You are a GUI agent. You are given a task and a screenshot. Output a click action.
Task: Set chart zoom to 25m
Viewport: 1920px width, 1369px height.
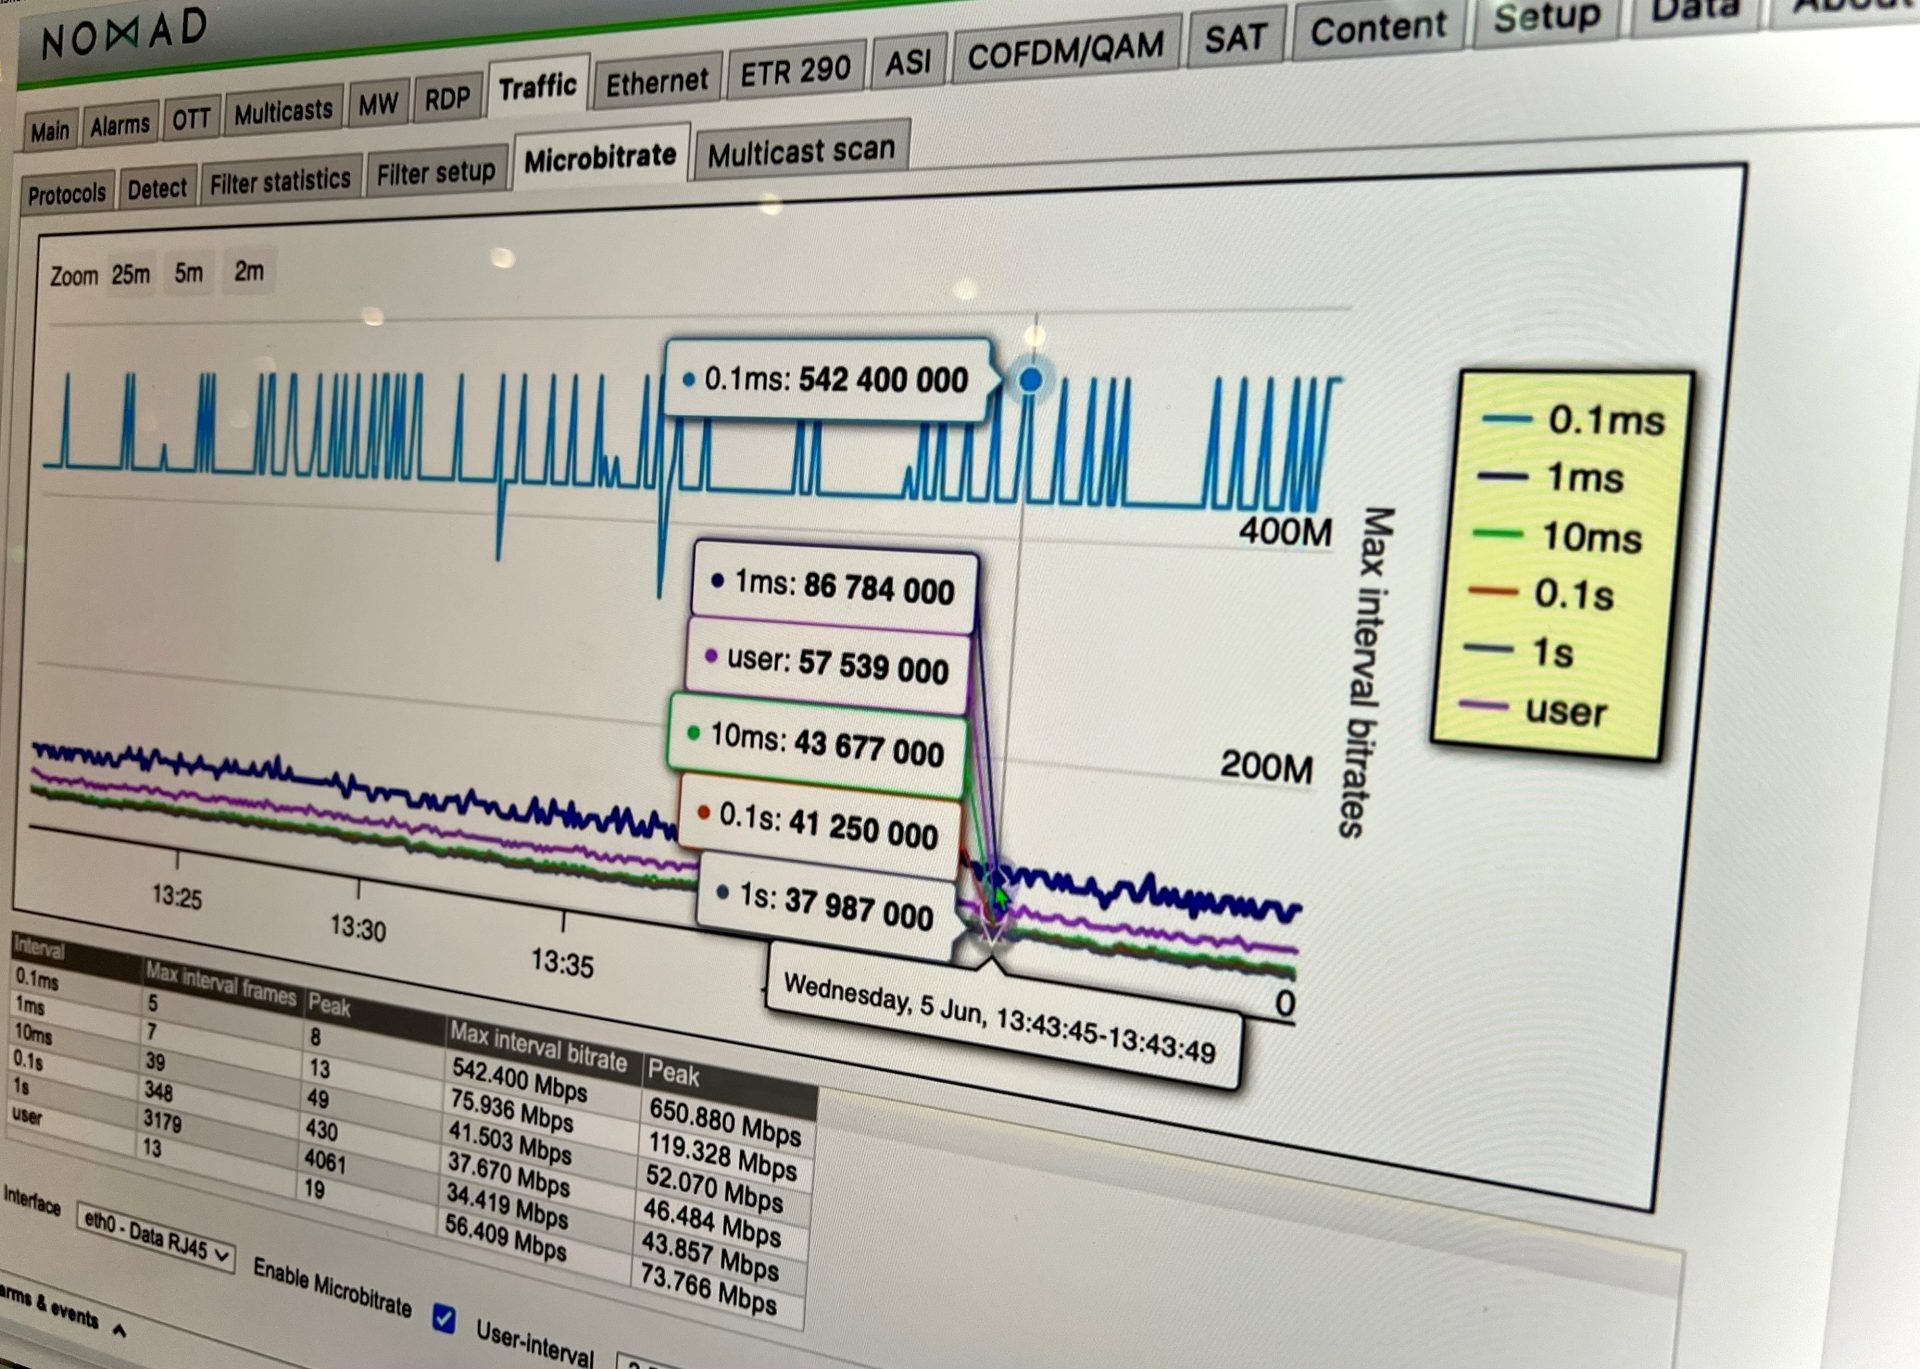click(x=130, y=274)
